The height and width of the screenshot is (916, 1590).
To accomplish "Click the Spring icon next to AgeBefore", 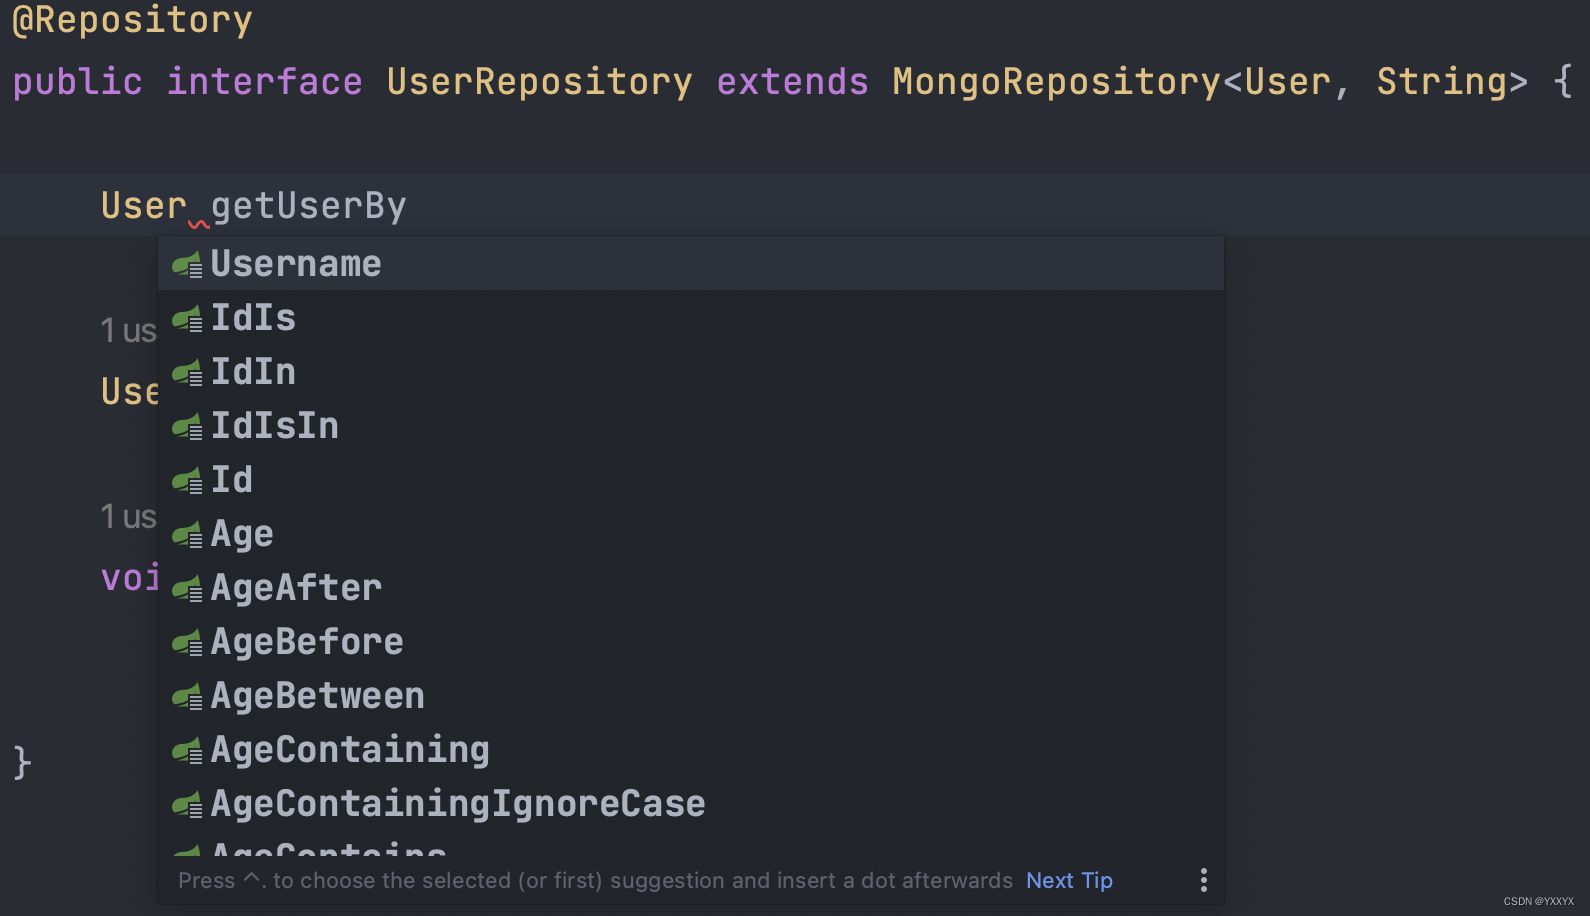I will [187, 643].
